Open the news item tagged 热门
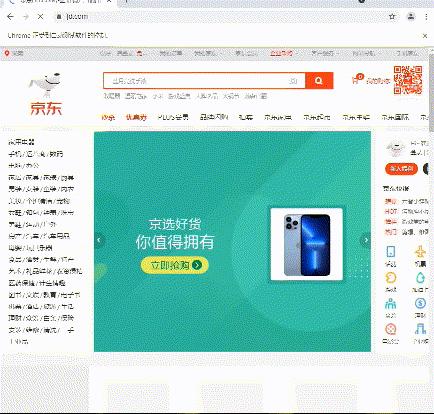 point(406,232)
